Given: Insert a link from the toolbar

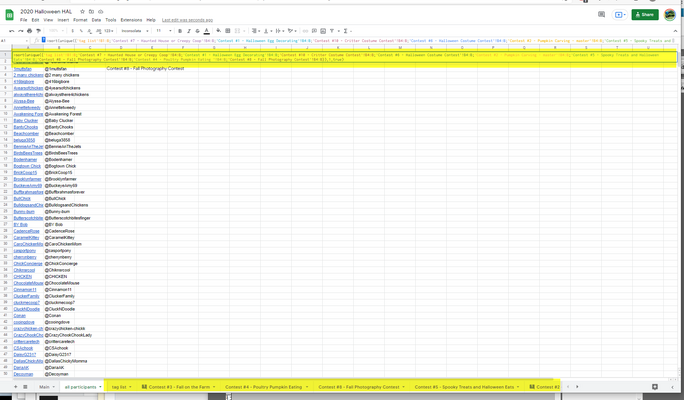Looking at the screenshot, I should (305, 31).
